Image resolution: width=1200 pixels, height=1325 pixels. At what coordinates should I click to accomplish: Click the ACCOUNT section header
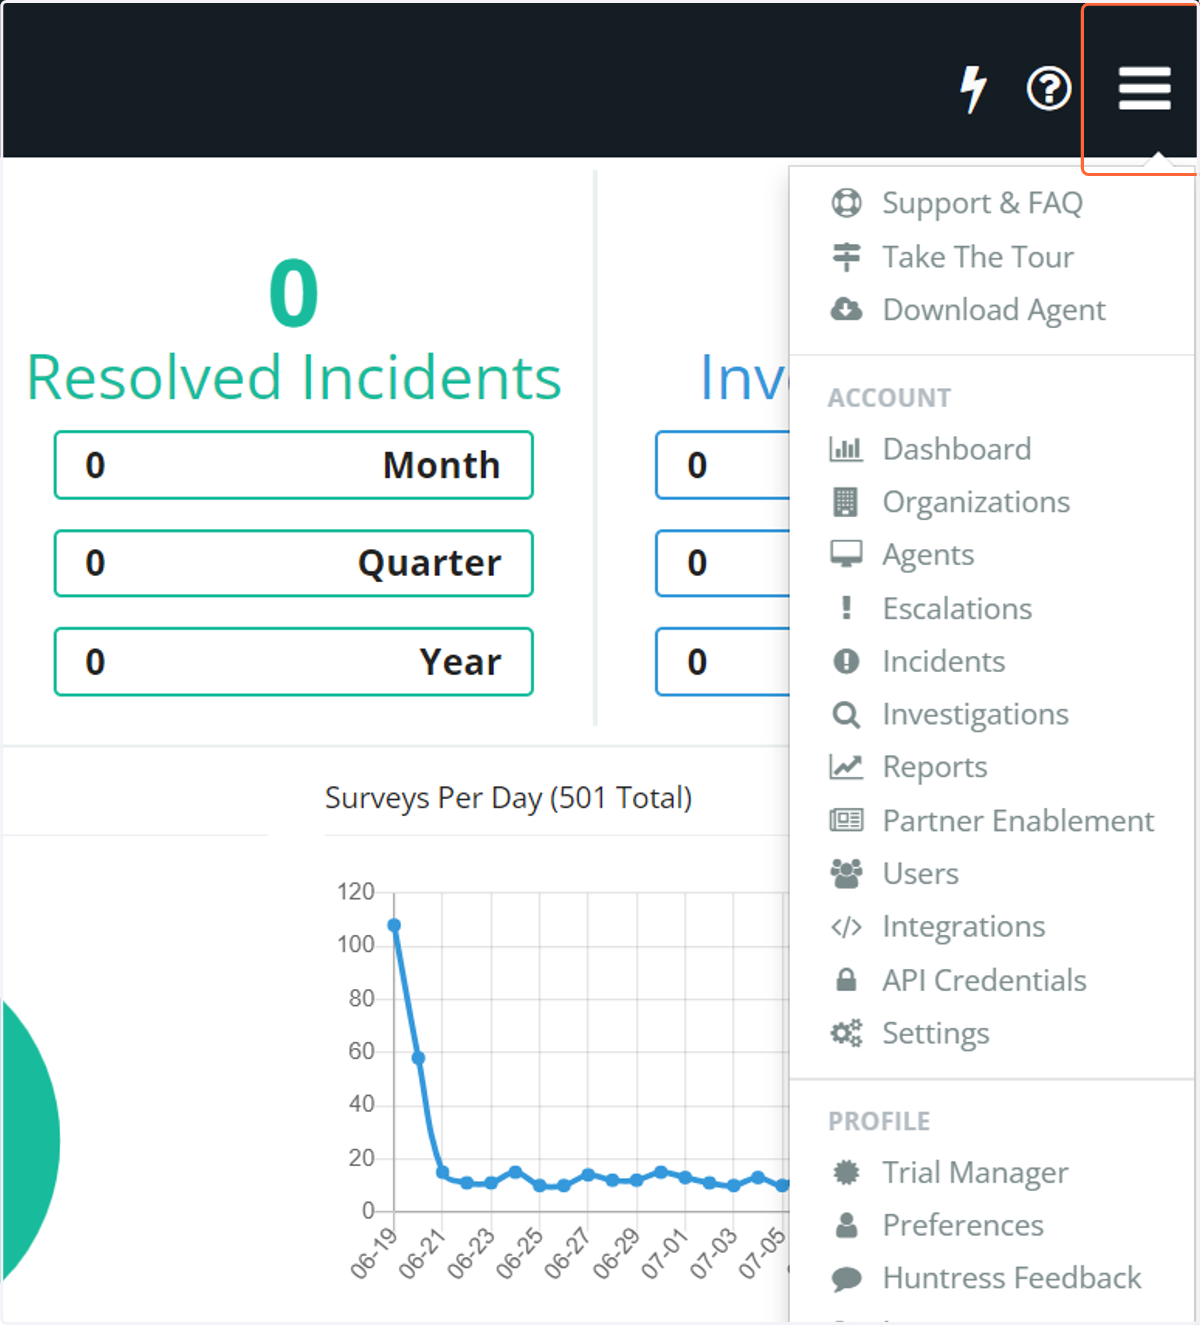pyautogui.click(x=889, y=397)
